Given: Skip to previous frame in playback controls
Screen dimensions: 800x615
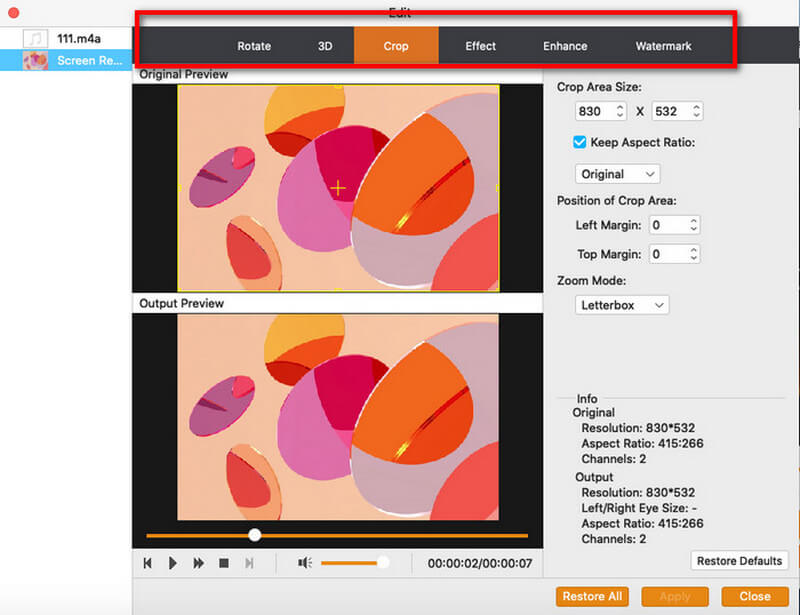Looking at the screenshot, I should [148, 564].
